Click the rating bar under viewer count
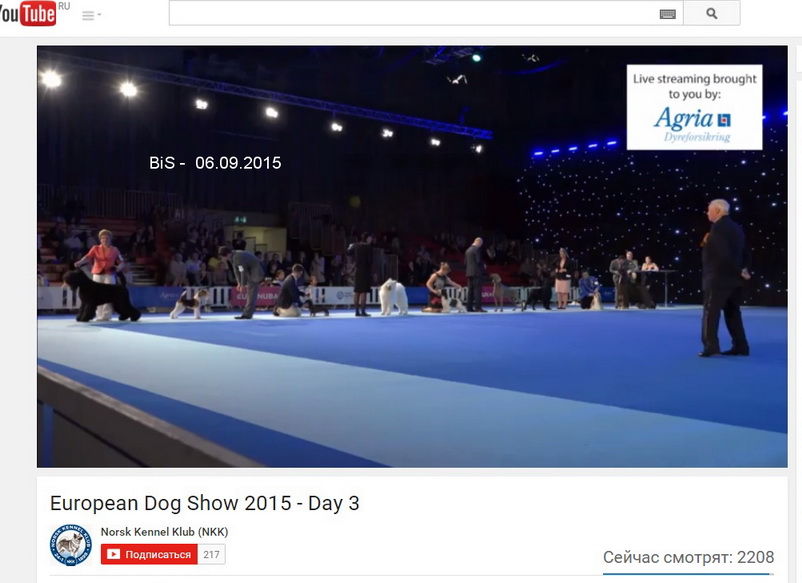Screen dimensions: 802x583 (688, 574)
